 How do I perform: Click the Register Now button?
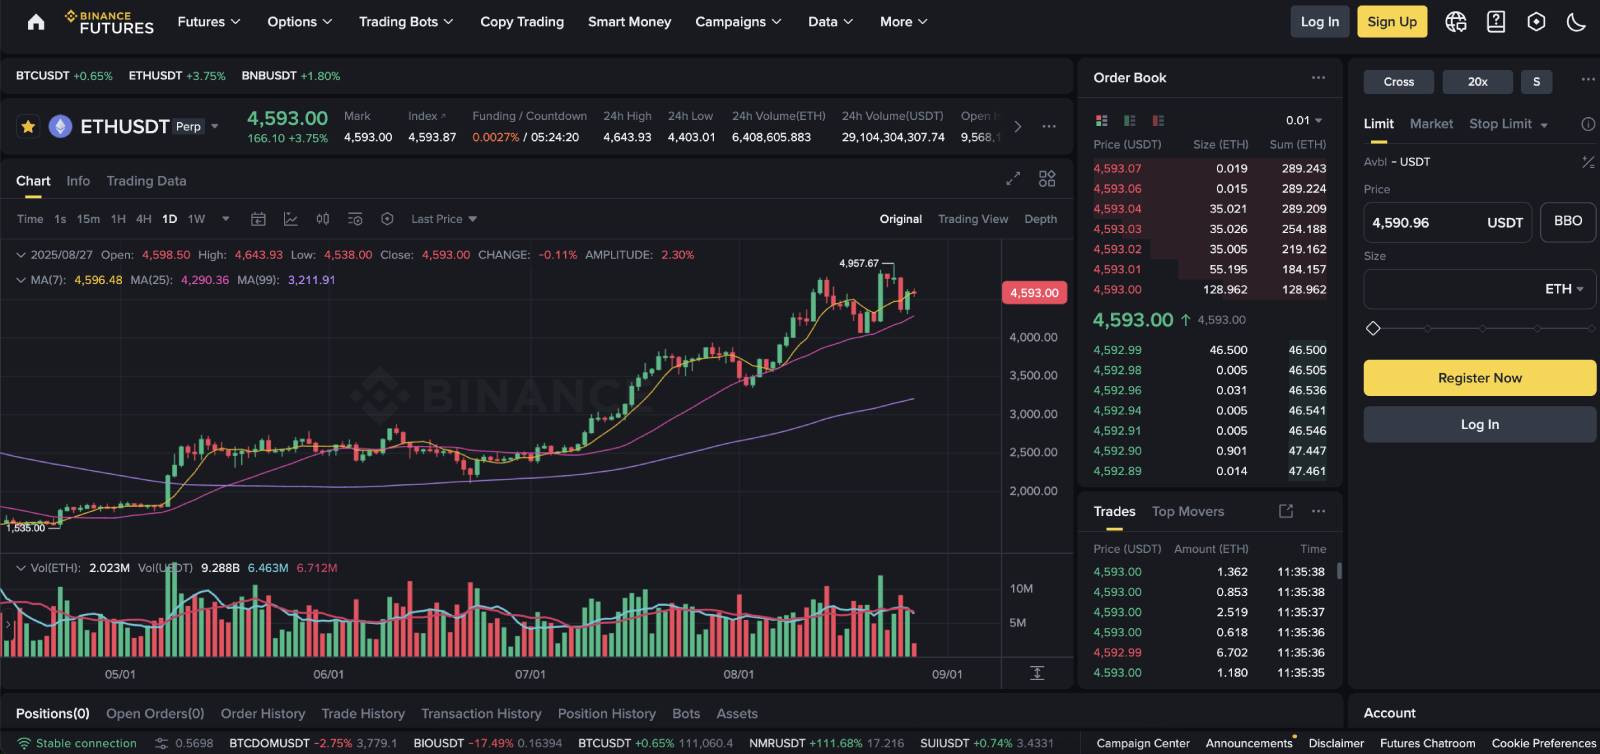[1479, 378]
